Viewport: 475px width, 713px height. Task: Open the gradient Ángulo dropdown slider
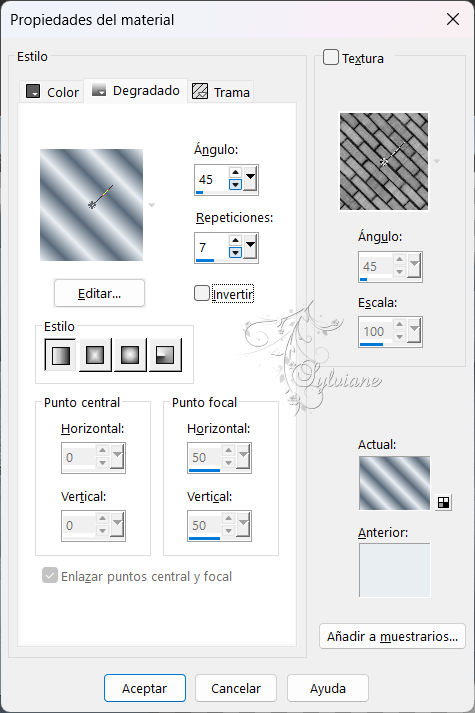250,179
